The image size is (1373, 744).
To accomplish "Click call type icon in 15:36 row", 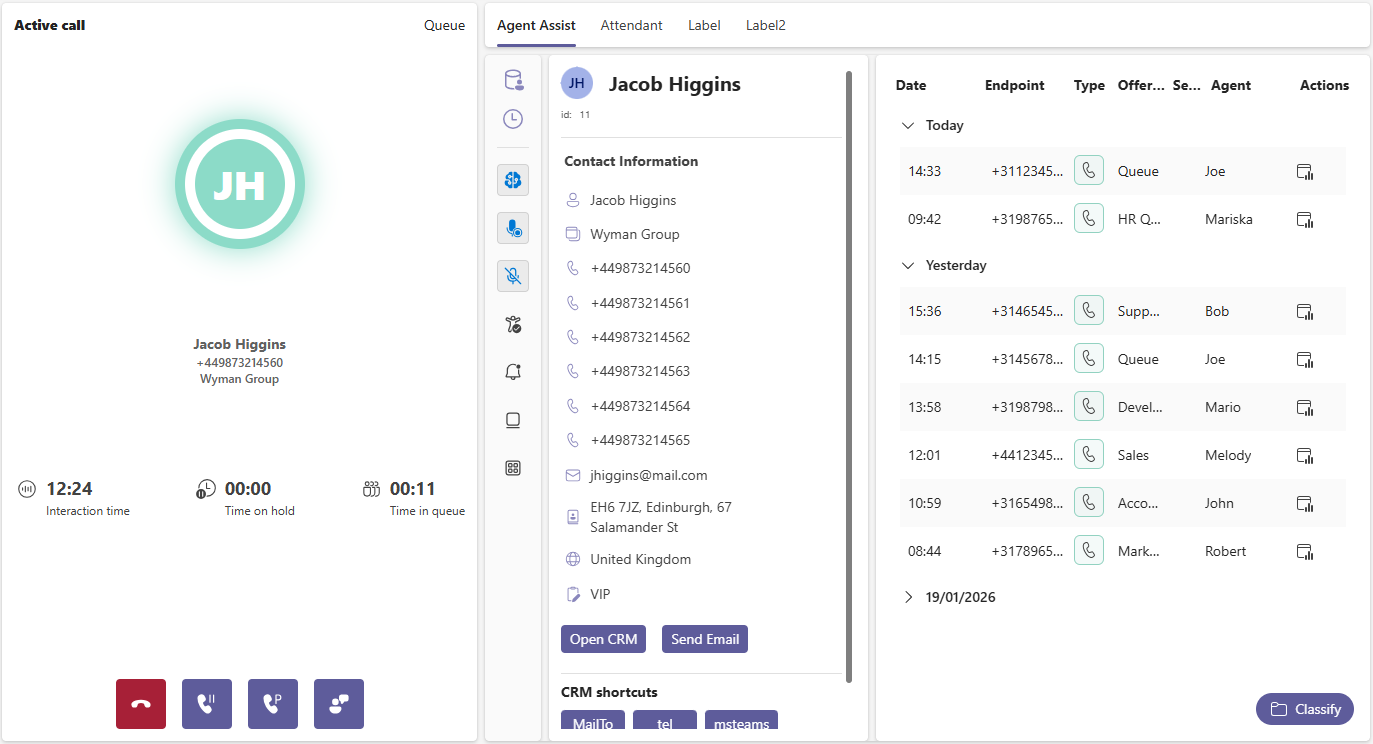I will tap(1089, 310).
